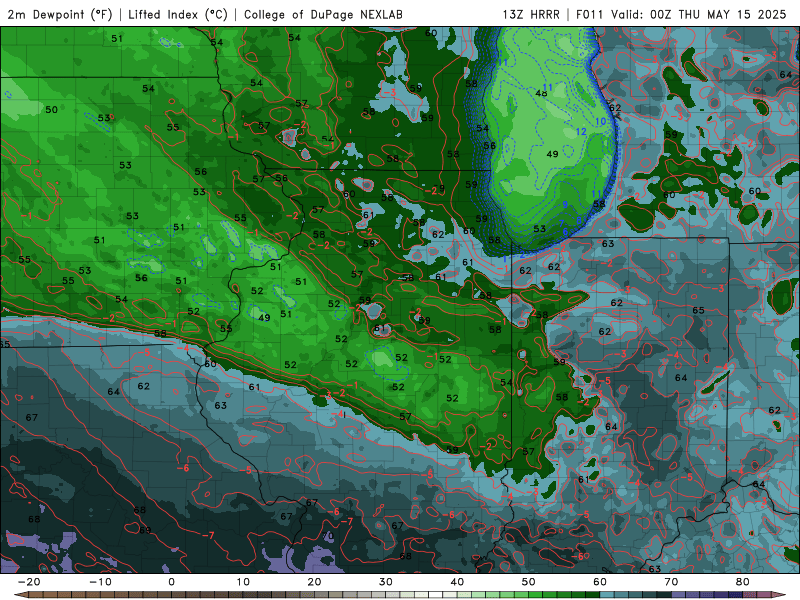Click the 69 dewpoint value on the map
The image size is (800, 600).
[145, 530]
